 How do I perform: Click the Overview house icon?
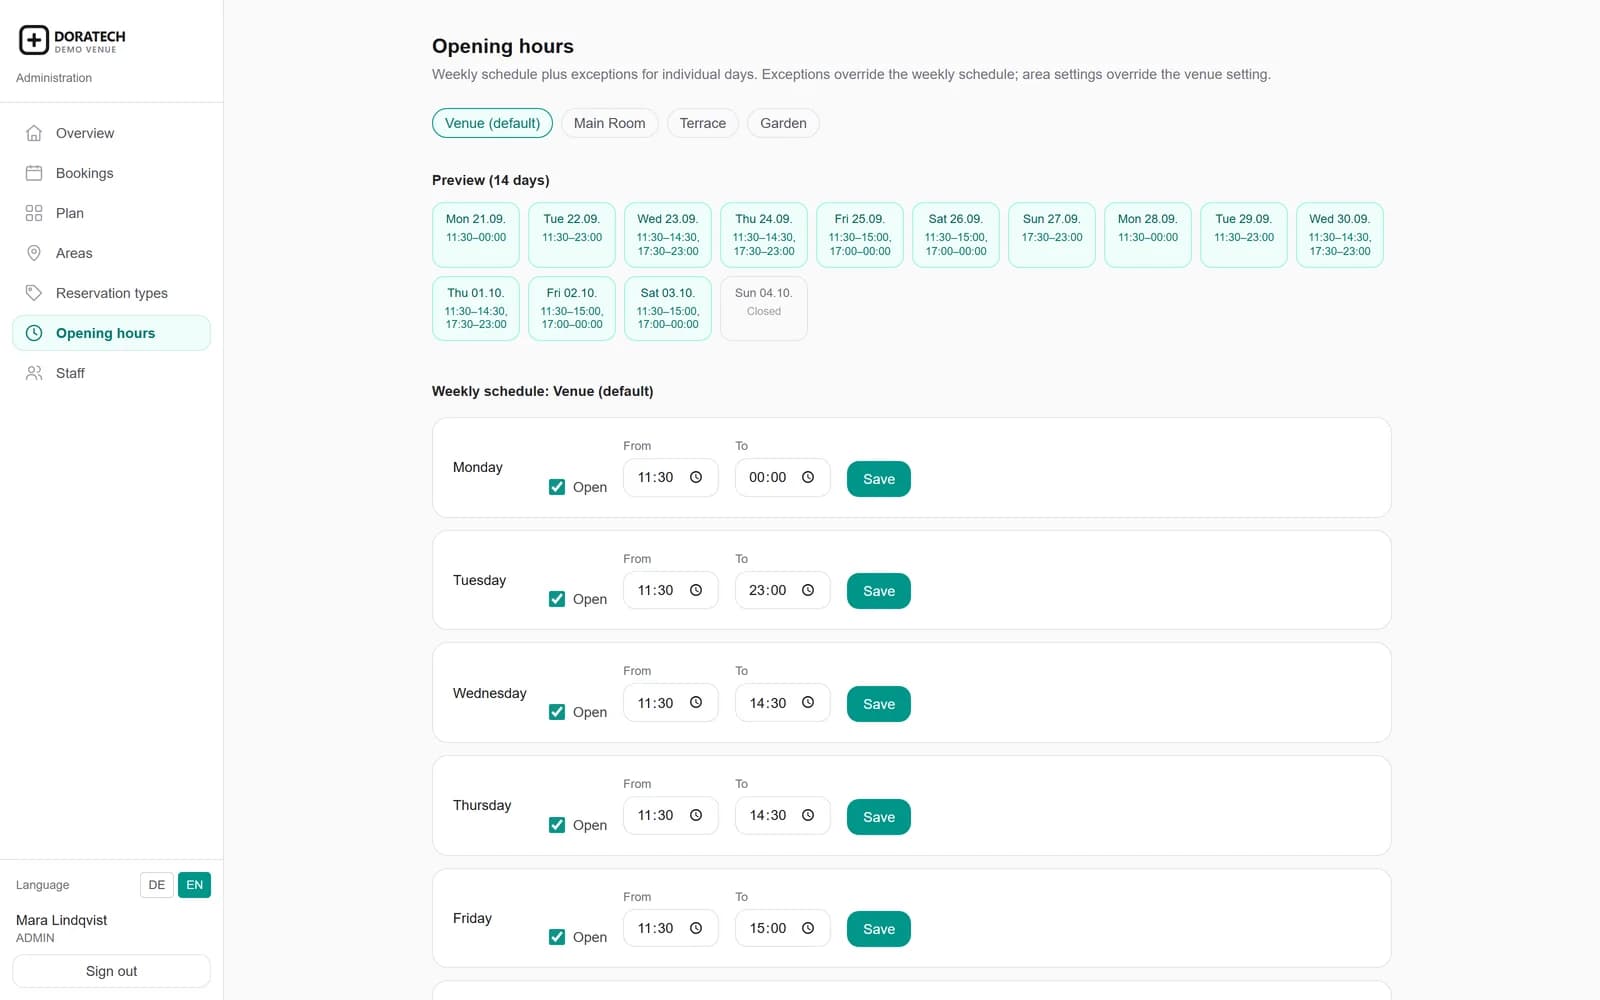[34, 133]
